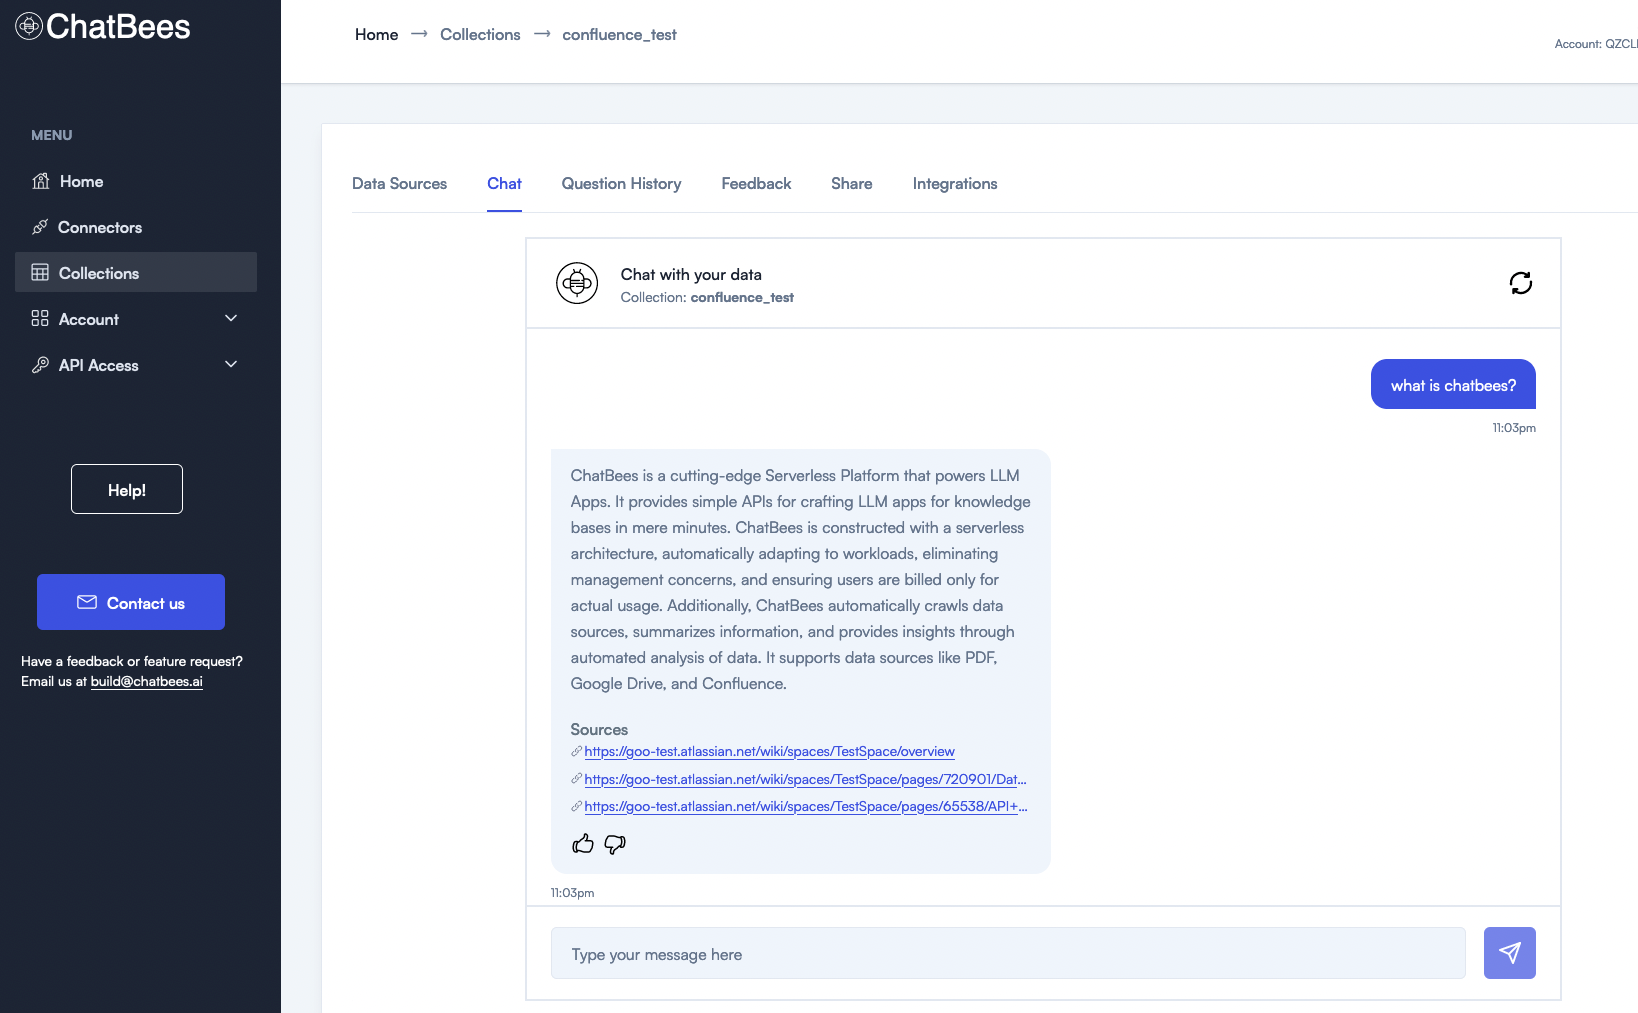
Task: Select the Chat tab
Action: (x=504, y=184)
